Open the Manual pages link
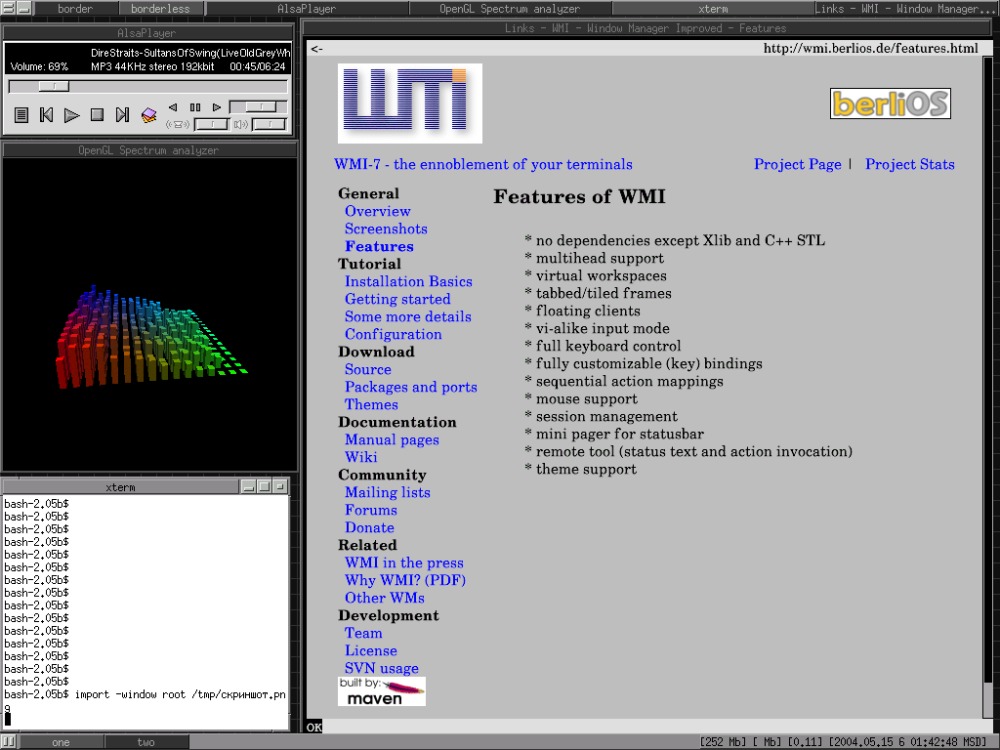1000x750 pixels. tap(392, 439)
